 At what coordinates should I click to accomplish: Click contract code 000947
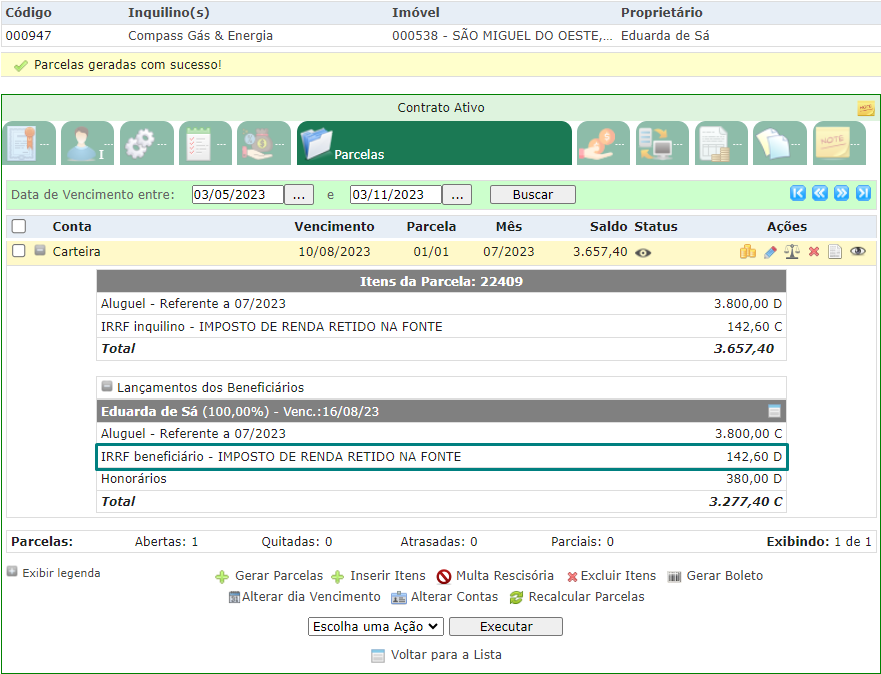[29, 35]
